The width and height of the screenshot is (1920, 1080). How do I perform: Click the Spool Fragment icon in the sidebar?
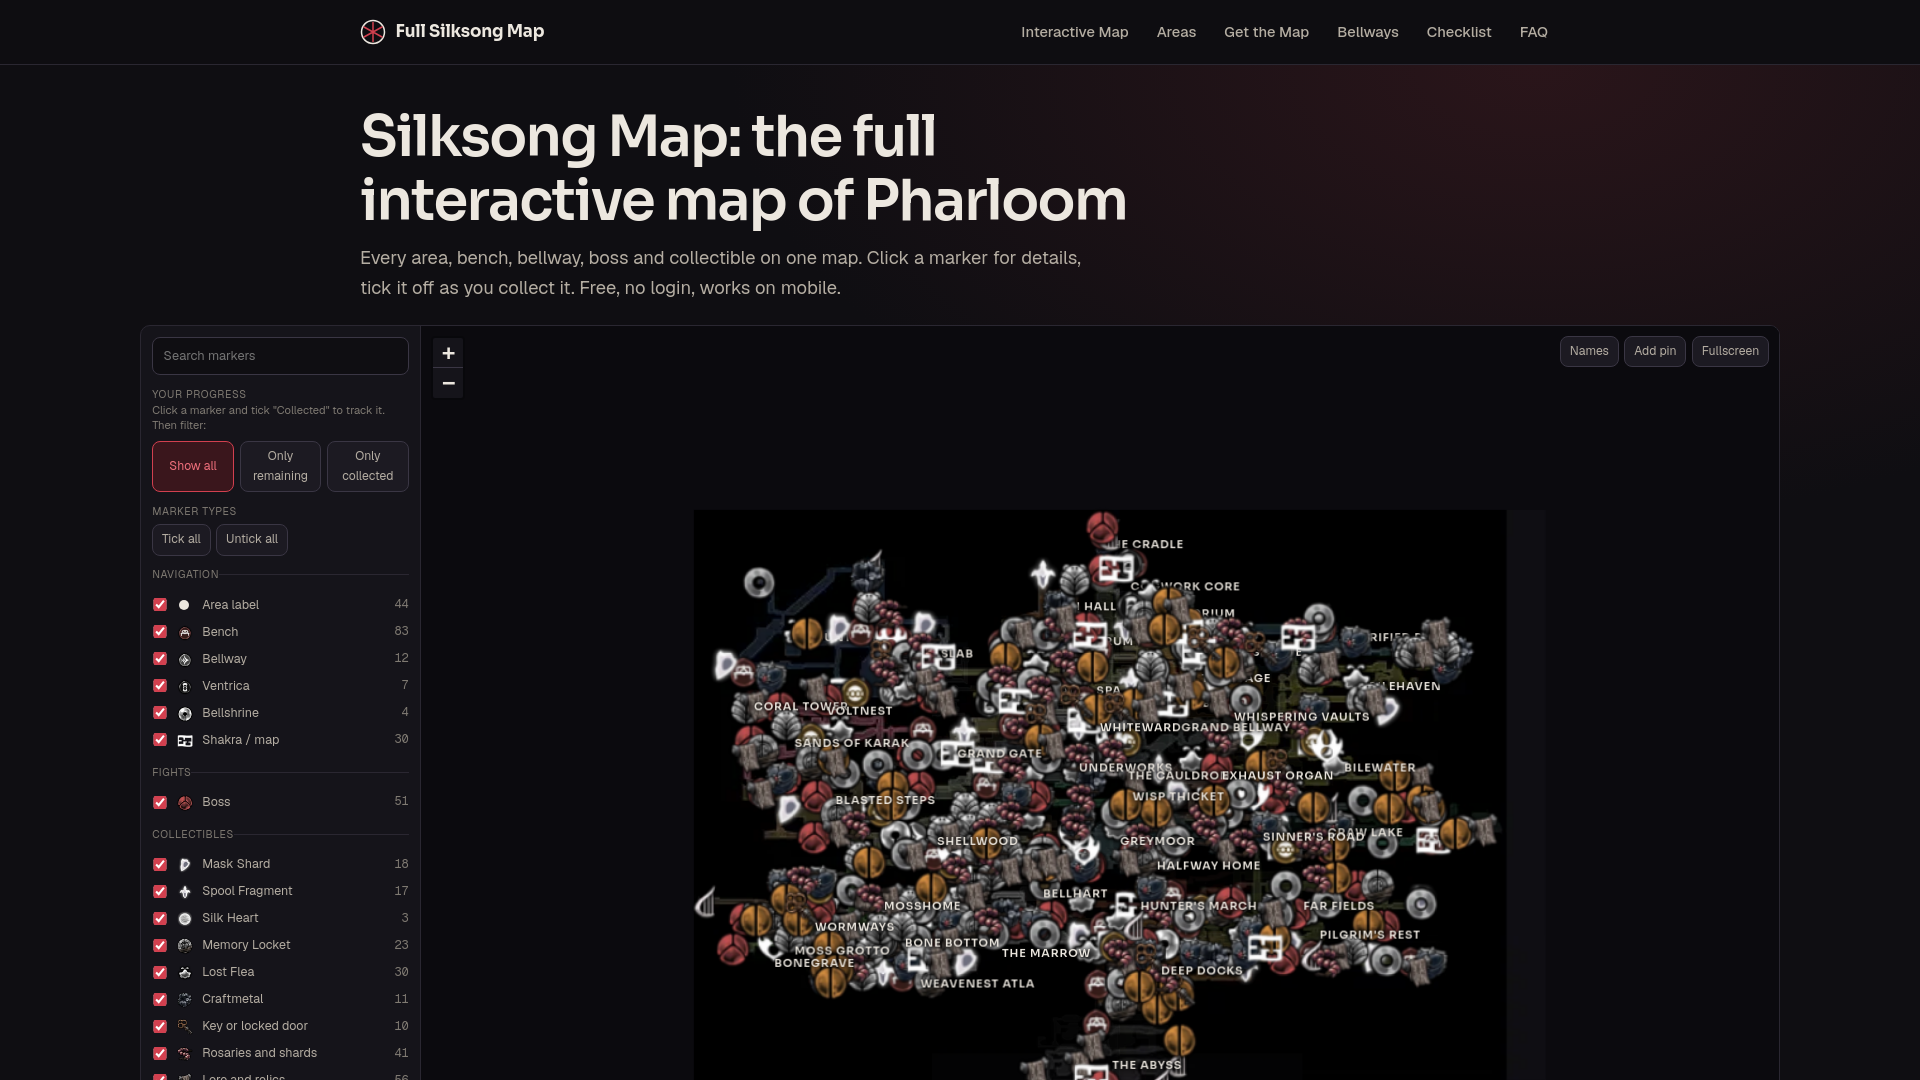pos(184,891)
